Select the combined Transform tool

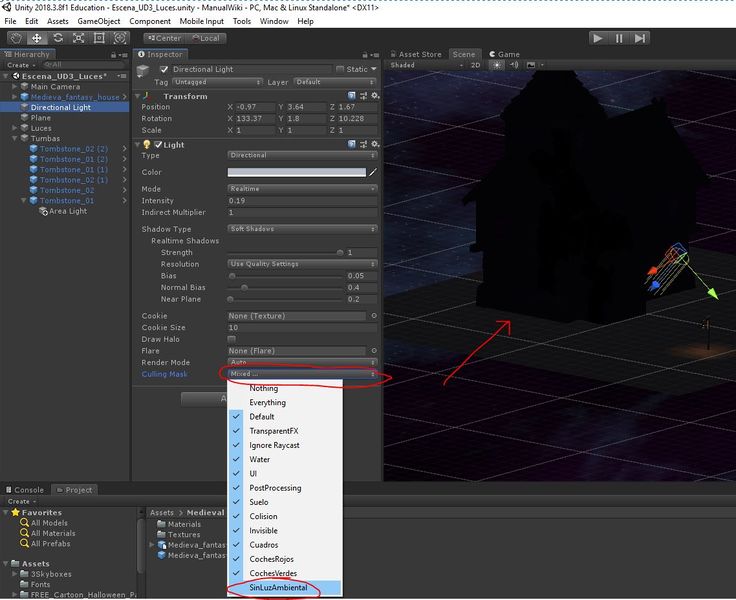pyautogui.click(x=120, y=38)
